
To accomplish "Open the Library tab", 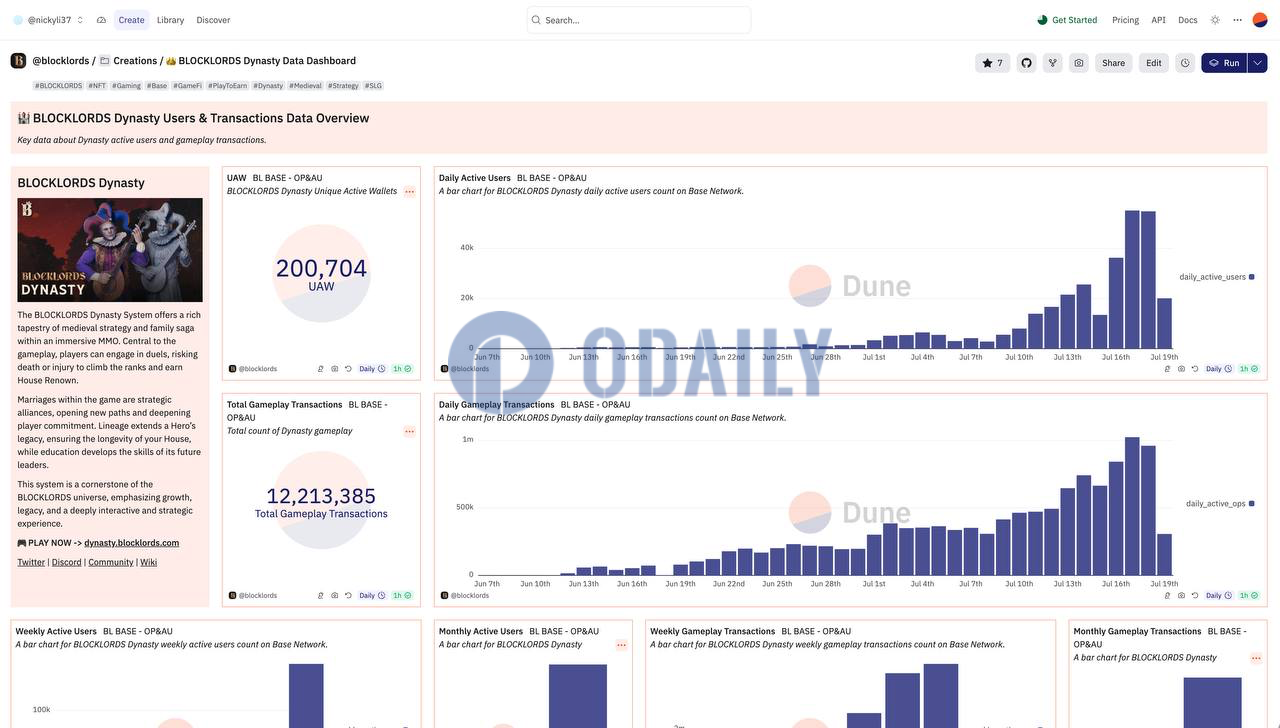I will [x=170, y=20].
